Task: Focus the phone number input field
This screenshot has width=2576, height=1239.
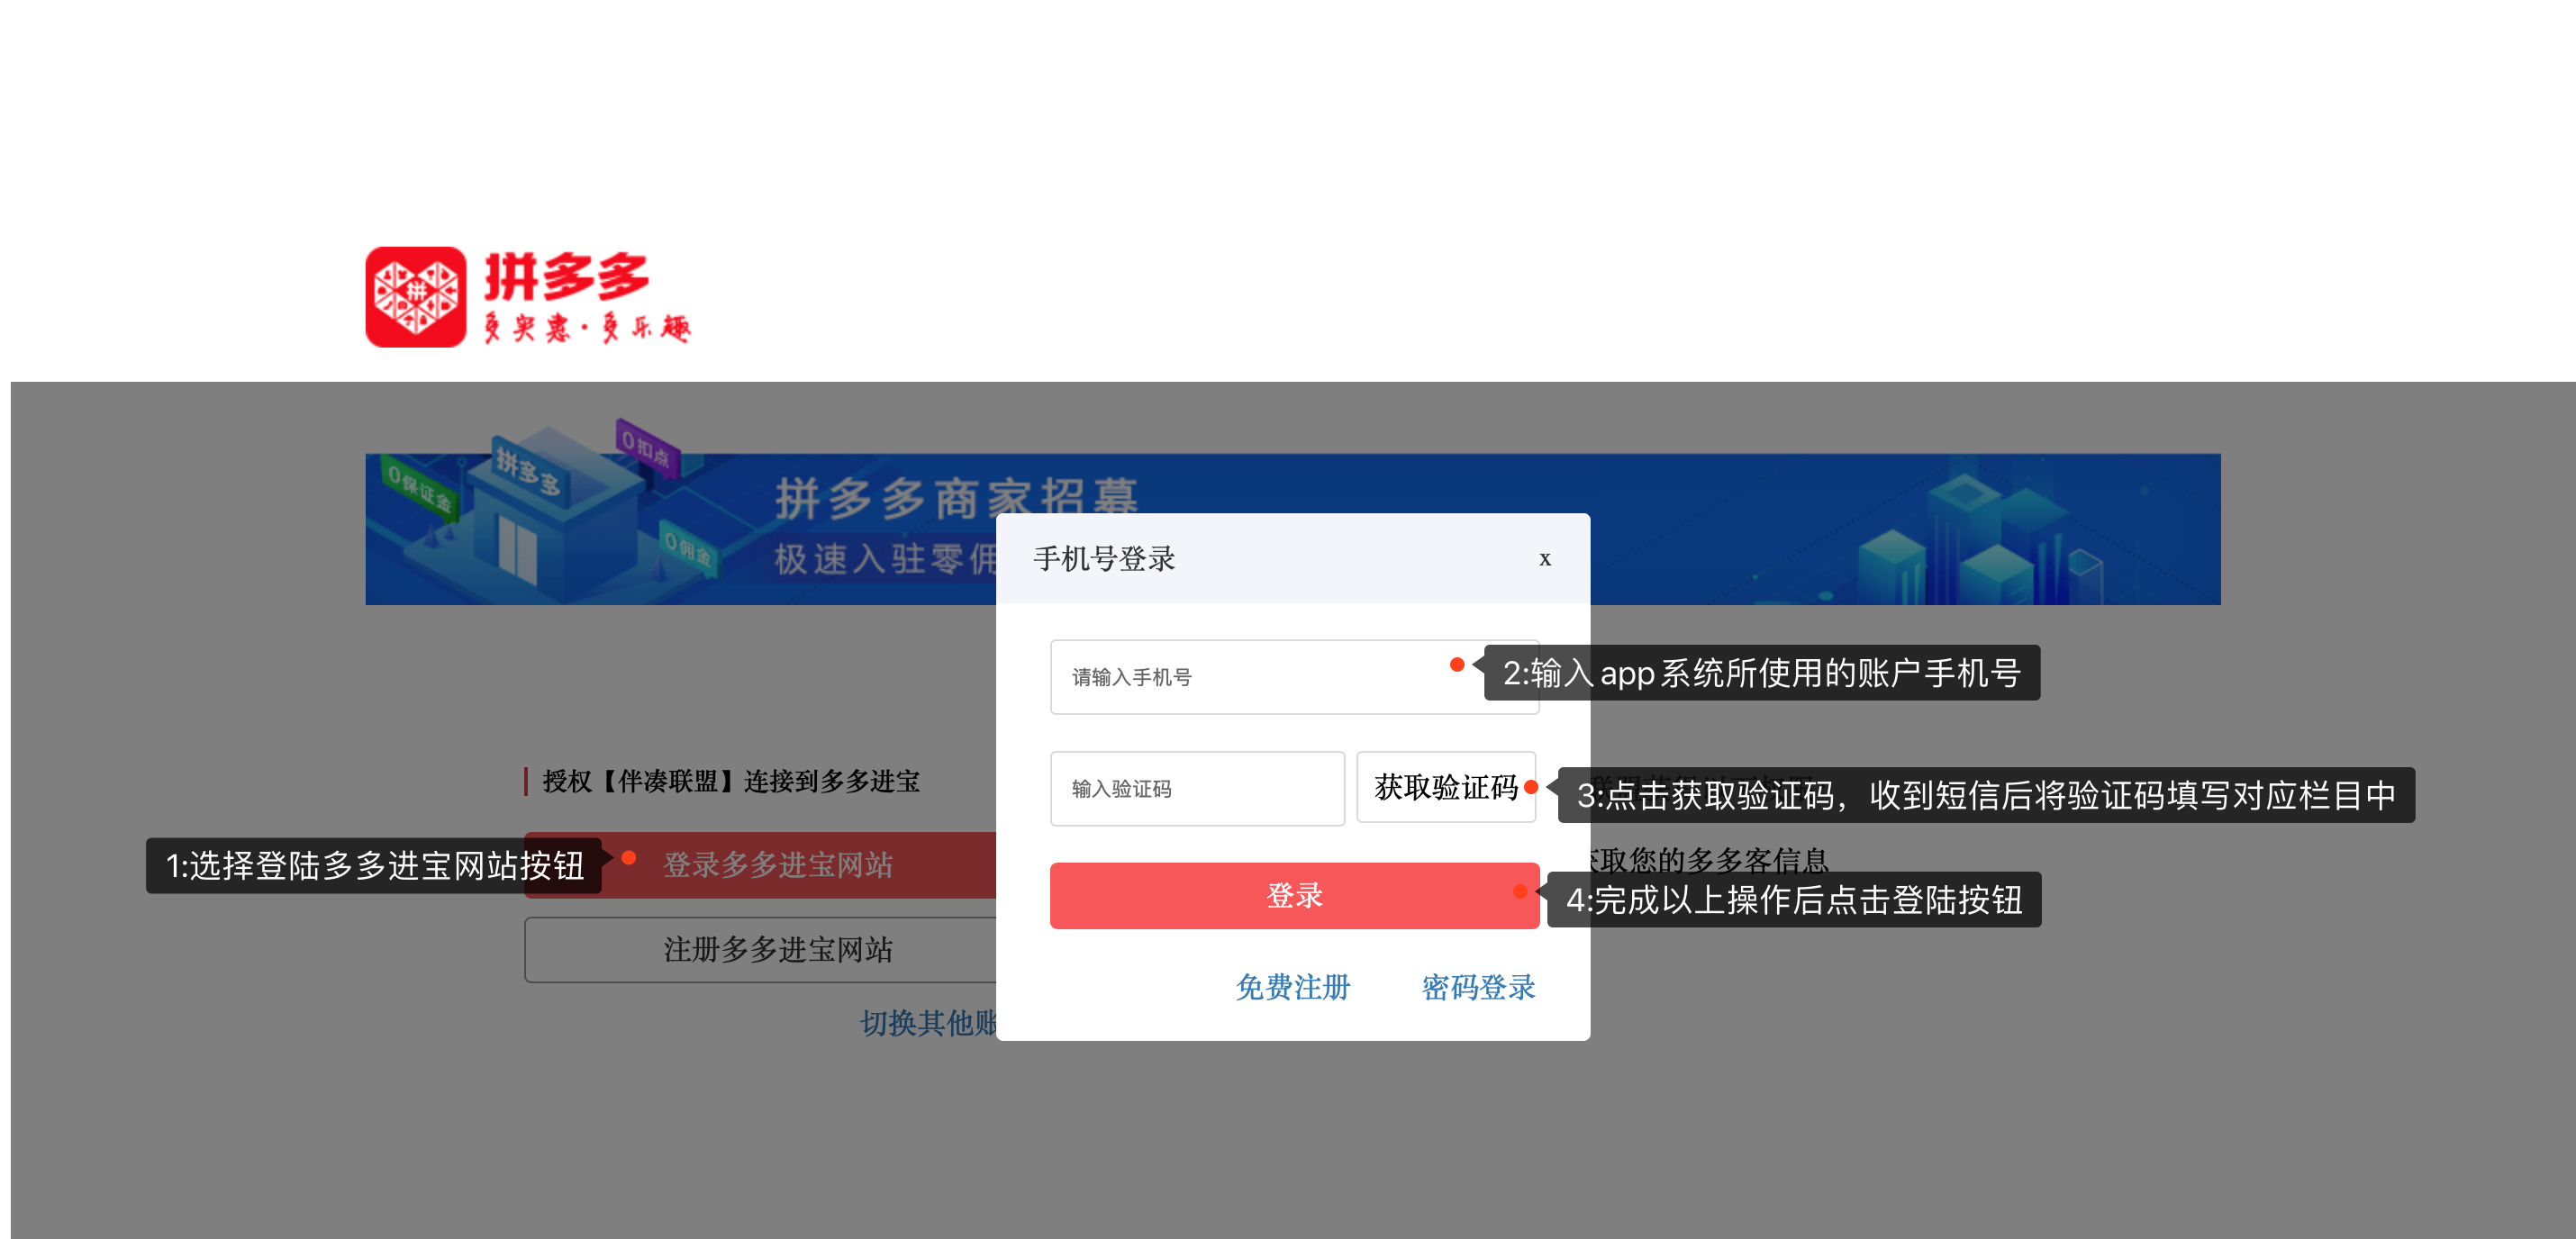Action: (1293, 677)
